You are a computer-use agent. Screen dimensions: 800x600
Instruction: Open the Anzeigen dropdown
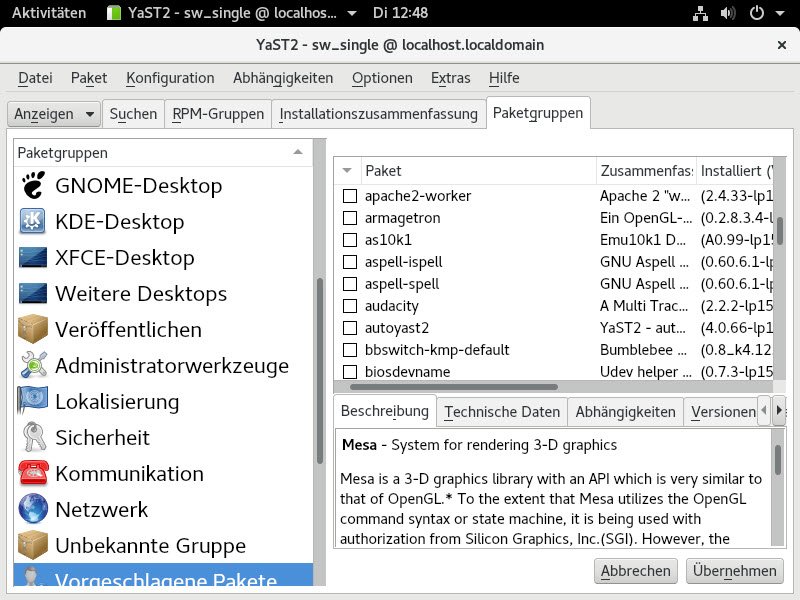(54, 114)
